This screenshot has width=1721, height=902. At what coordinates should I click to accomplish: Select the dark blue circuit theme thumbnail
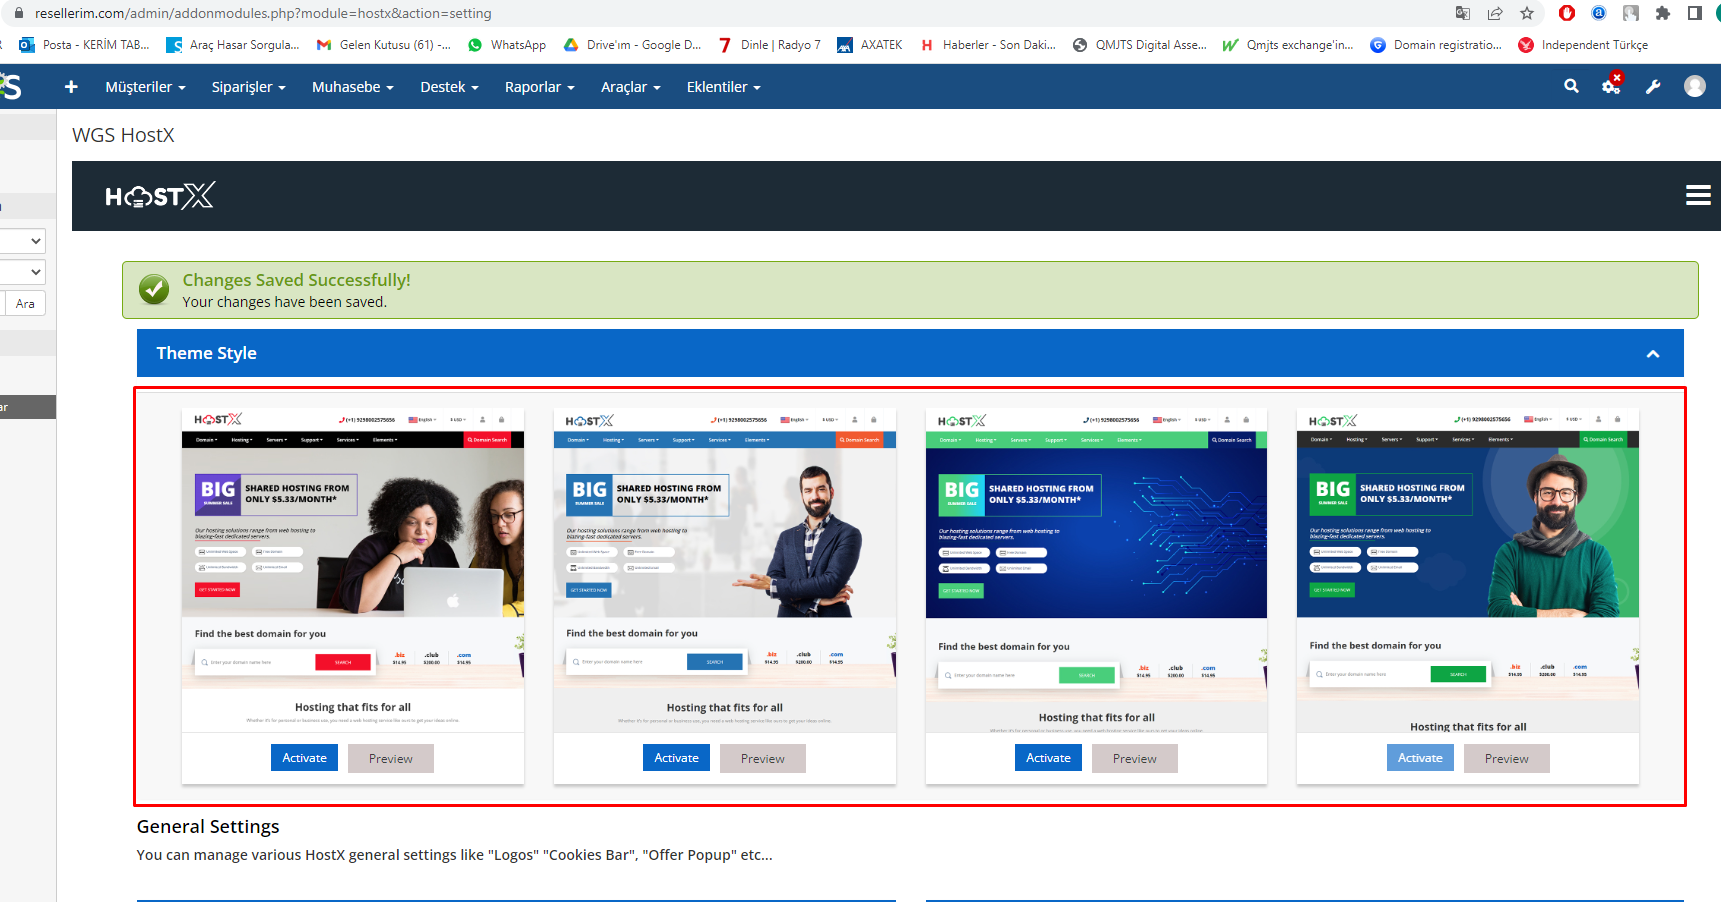tap(1096, 571)
